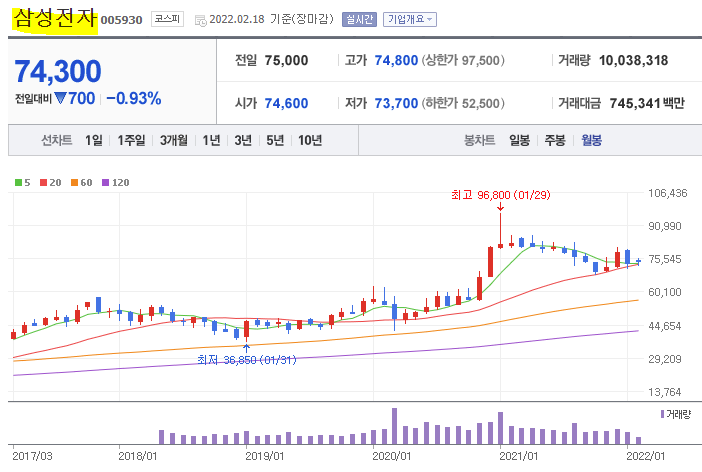Click the 고가 74,800 value
This screenshot has height=472, width=702.
396,60
